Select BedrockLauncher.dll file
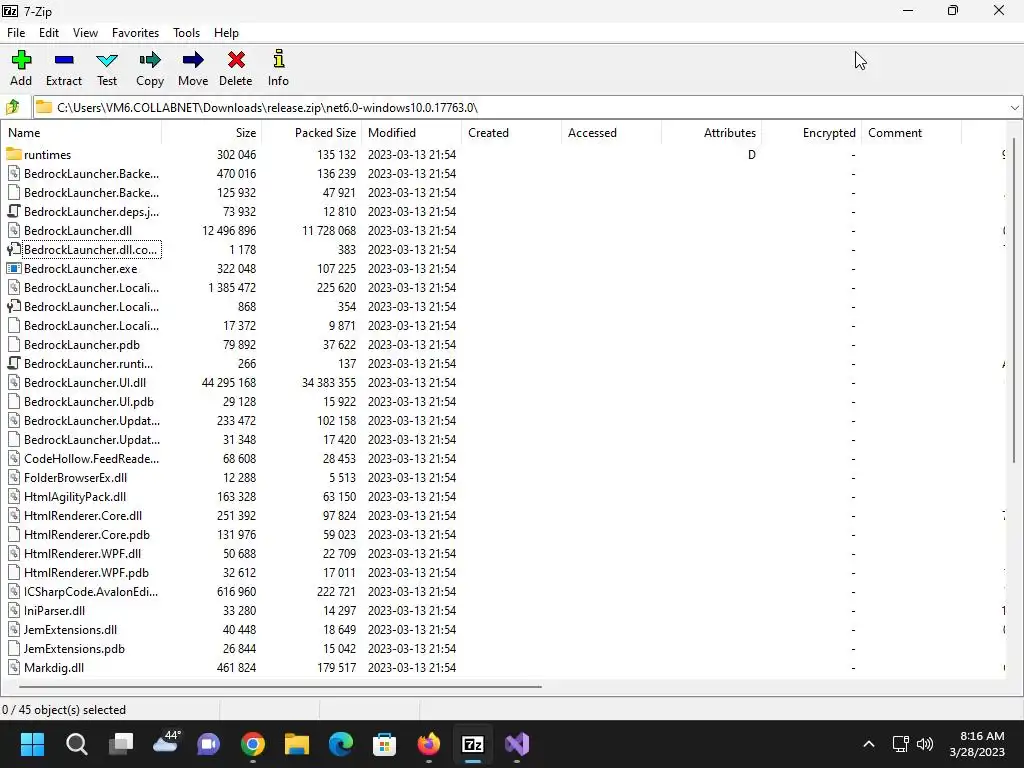 pos(78,231)
